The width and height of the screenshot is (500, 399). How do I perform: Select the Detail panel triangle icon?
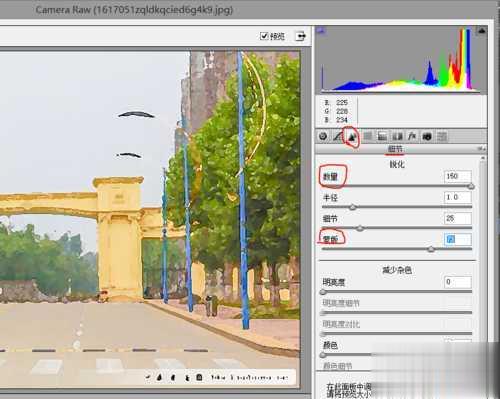(x=352, y=136)
